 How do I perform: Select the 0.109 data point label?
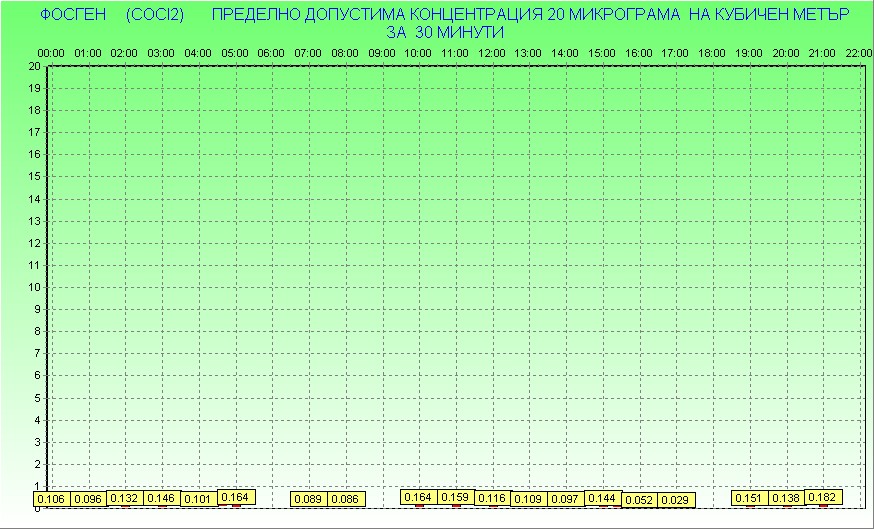528,499
